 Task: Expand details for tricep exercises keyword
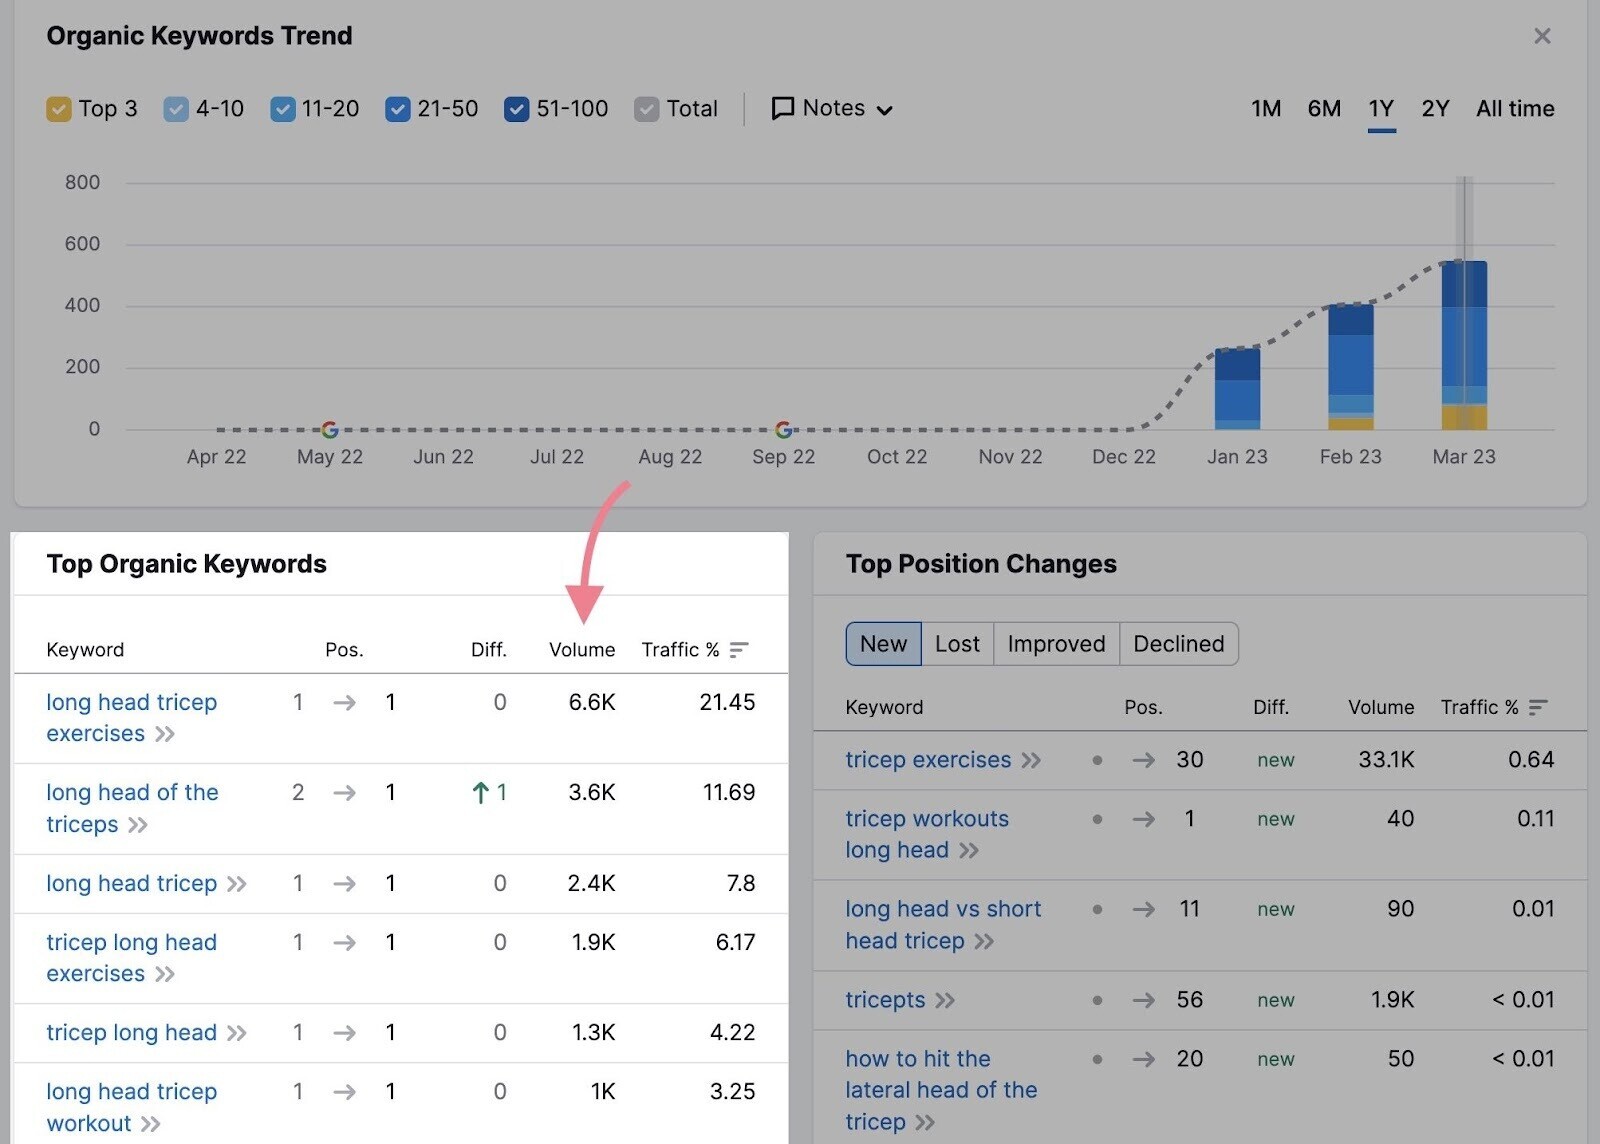click(1032, 760)
